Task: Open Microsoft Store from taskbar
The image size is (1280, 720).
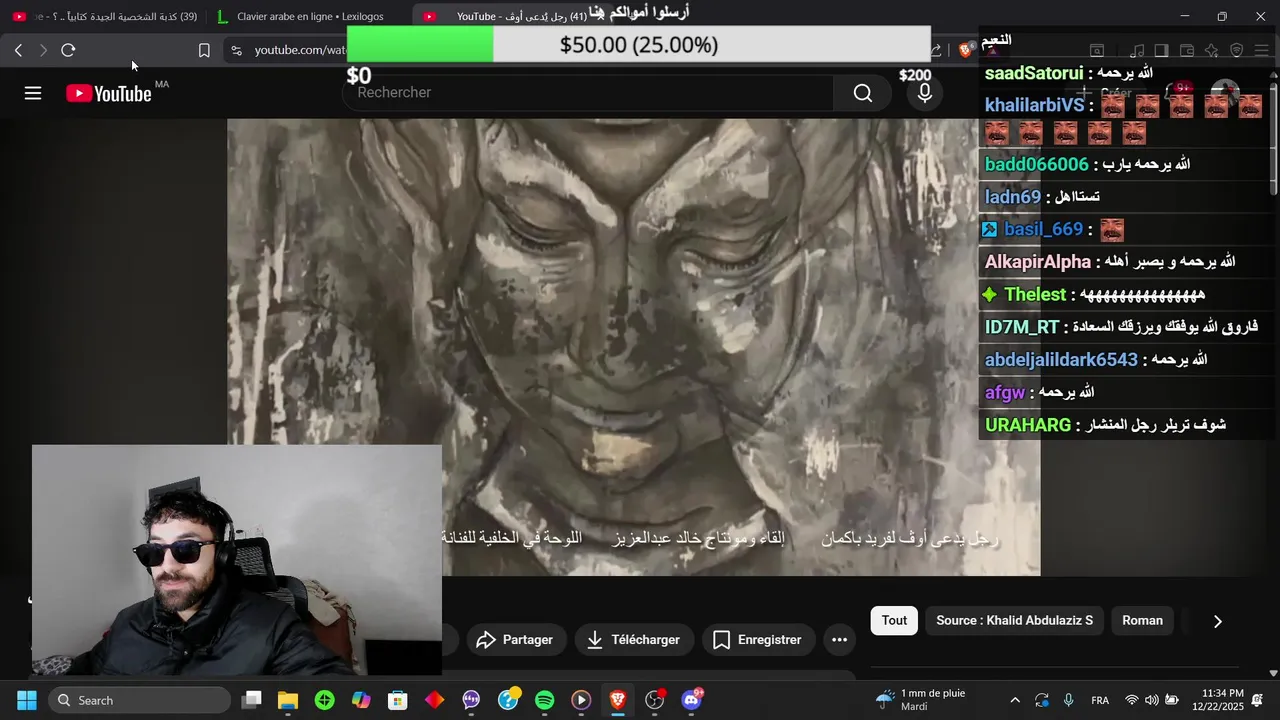Action: (398, 700)
